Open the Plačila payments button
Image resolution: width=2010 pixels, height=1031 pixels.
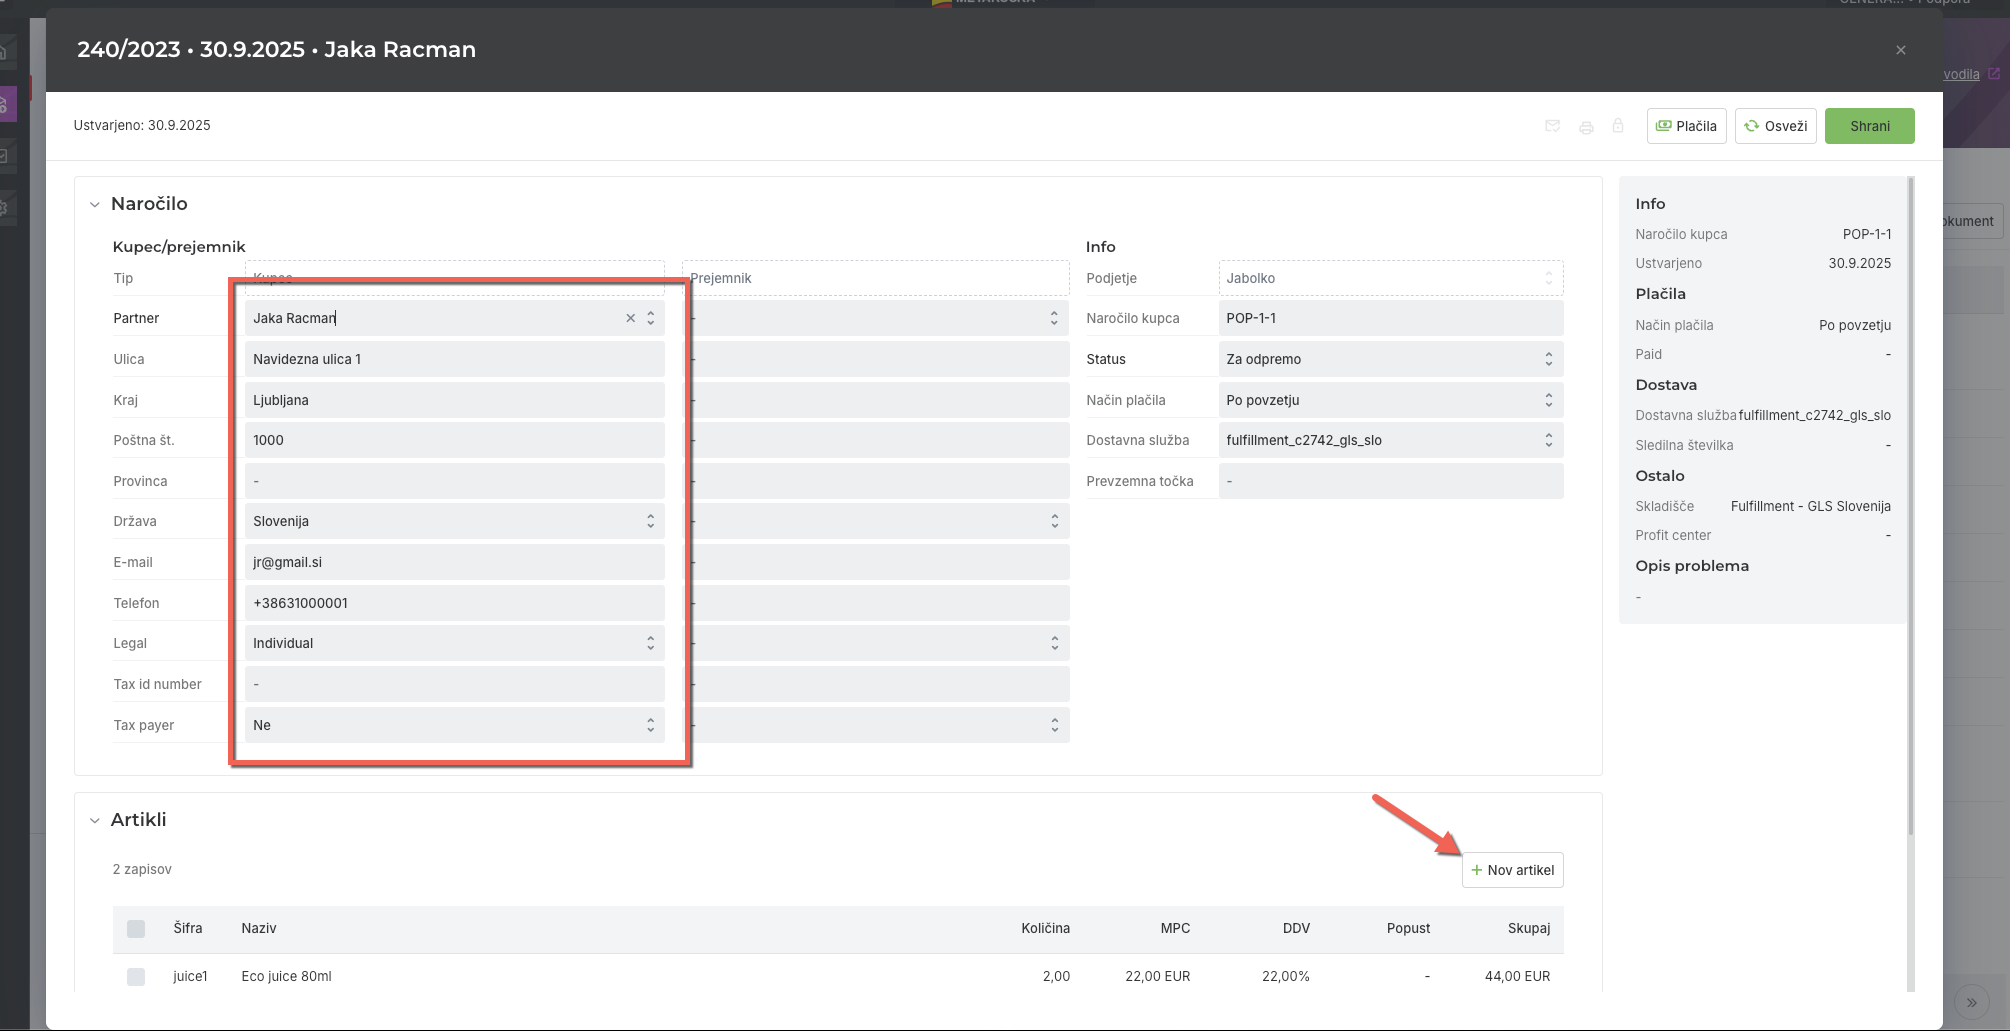(x=1686, y=126)
